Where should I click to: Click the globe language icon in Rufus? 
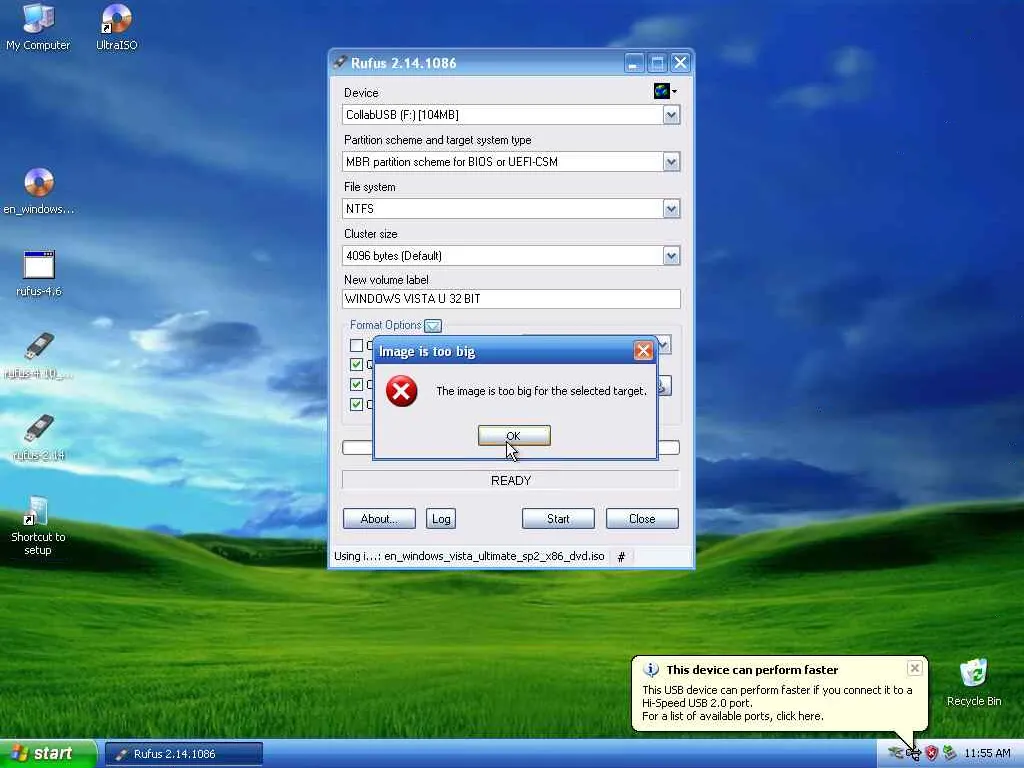coord(662,91)
